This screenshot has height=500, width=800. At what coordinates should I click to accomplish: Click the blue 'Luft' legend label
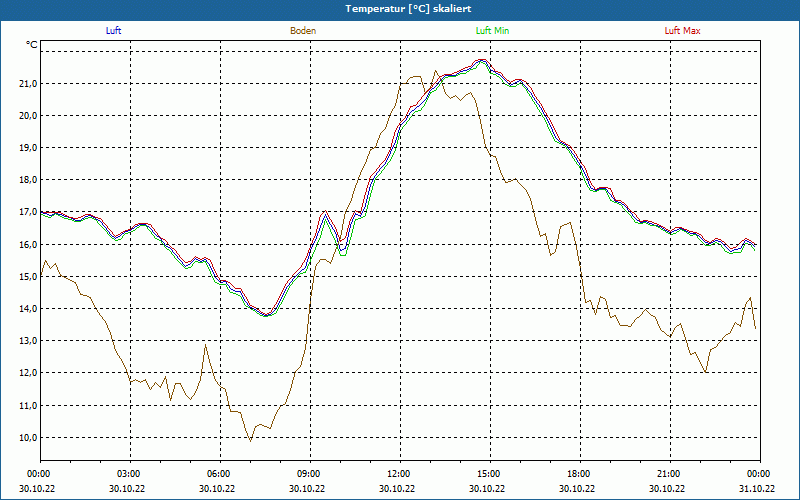[113, 31]
